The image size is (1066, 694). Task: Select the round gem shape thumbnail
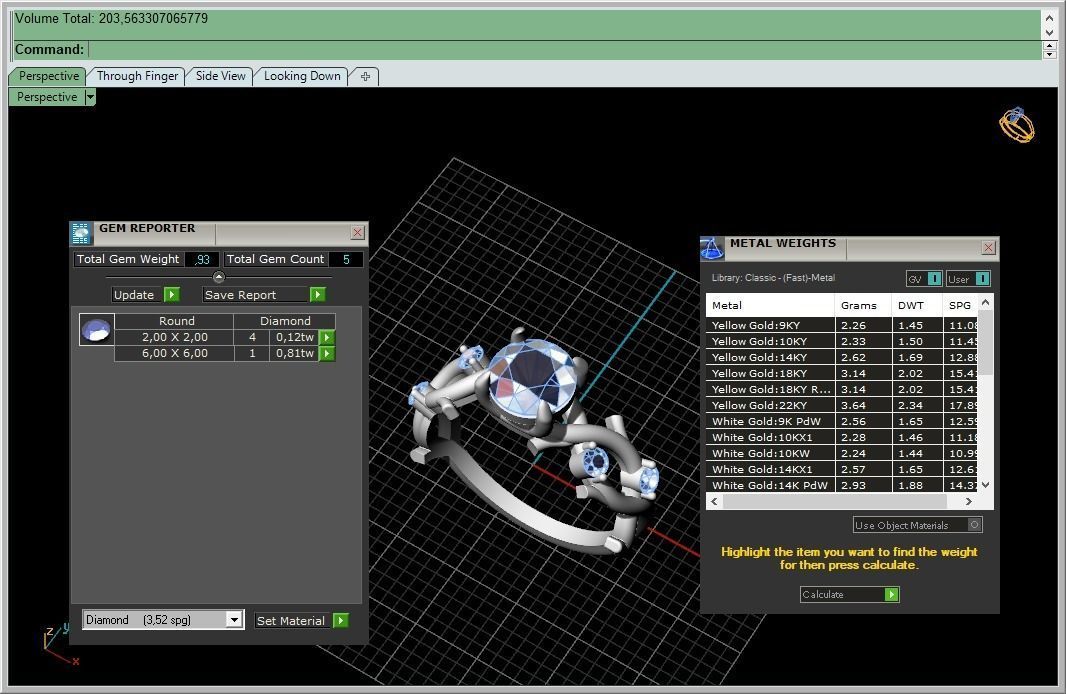[96, 330]
